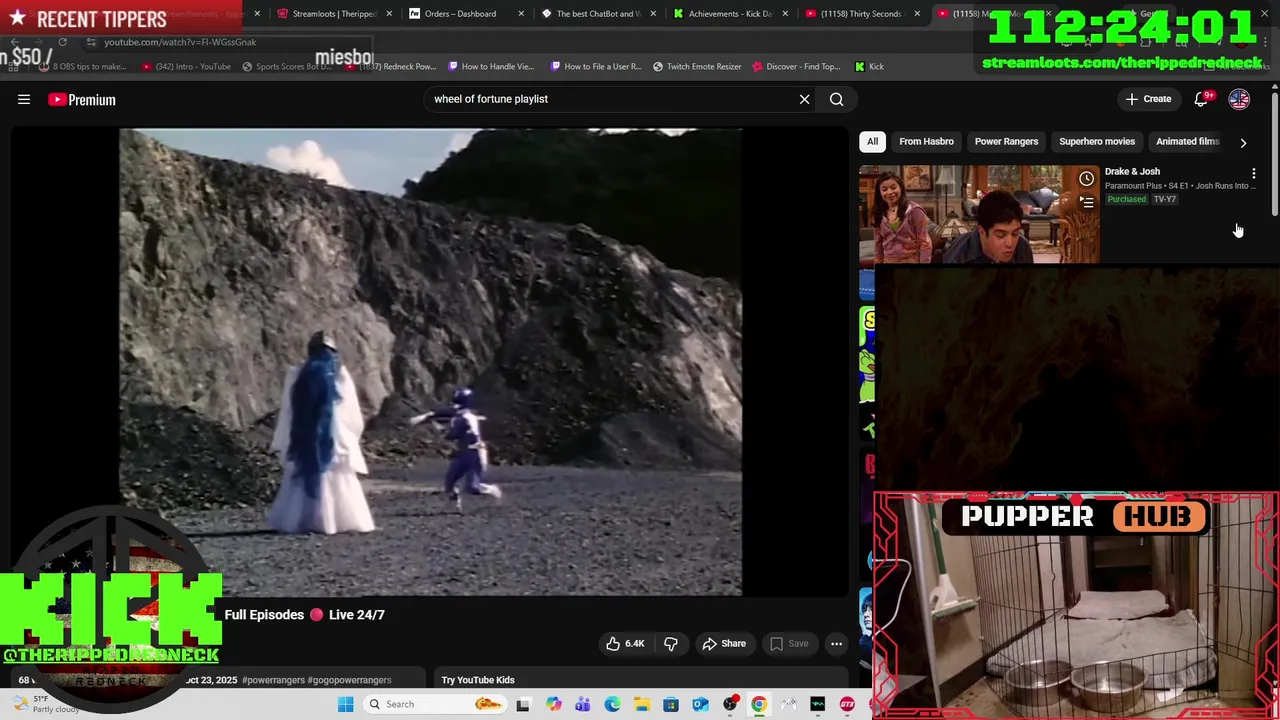Select the Animated films filter chip
Screen dimensions: 1280x720
tap(1187, 141)
